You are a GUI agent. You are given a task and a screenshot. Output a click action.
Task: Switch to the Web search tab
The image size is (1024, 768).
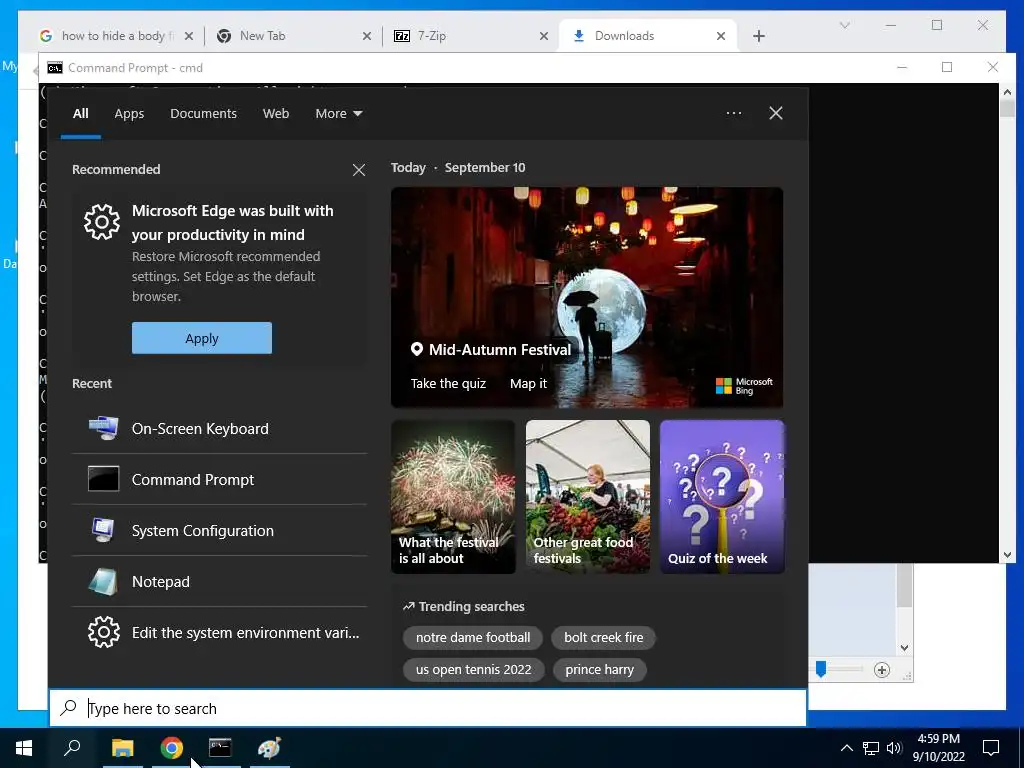(x=276, y=114)
